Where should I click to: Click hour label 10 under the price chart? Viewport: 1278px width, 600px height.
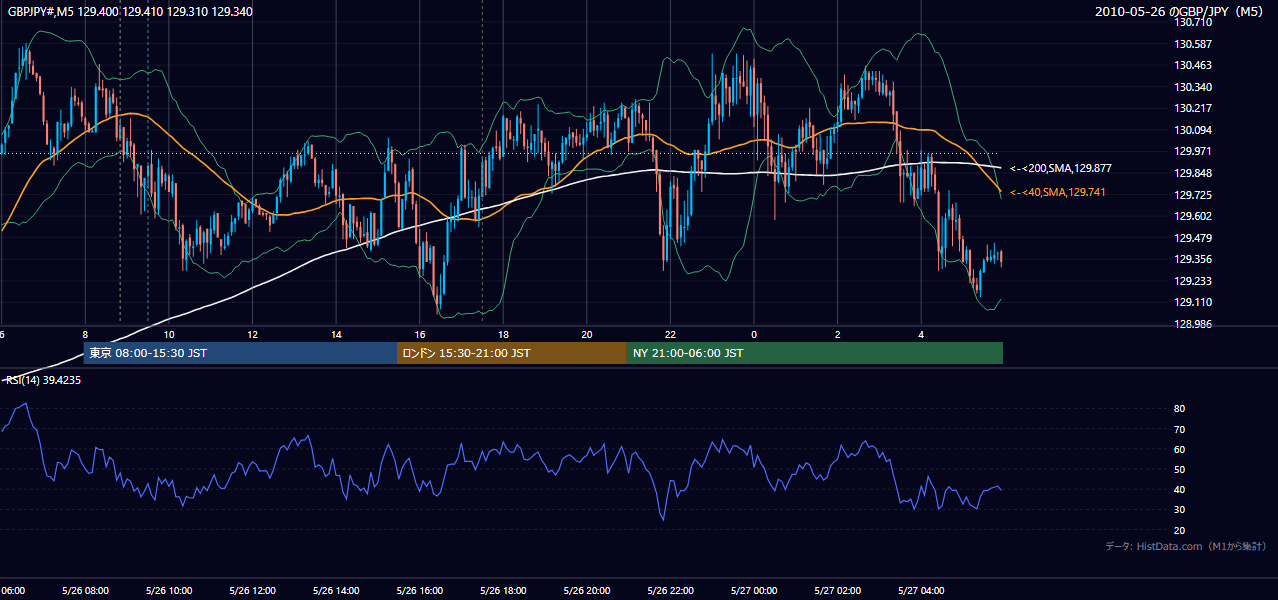pos(169,335)
